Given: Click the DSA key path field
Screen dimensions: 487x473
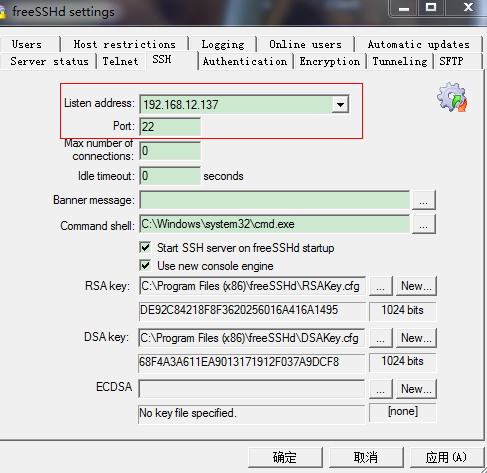Looking at the screenshot, I should 252,338.
